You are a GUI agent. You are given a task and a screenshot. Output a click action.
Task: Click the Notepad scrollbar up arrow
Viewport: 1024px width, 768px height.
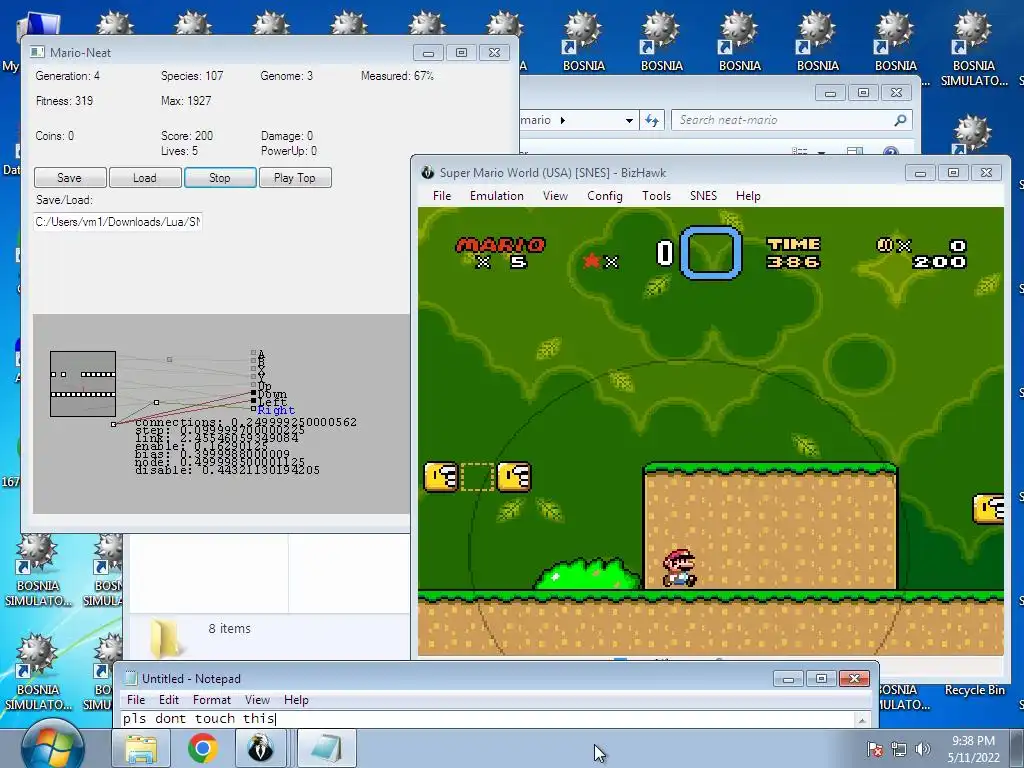click(862, 720)
